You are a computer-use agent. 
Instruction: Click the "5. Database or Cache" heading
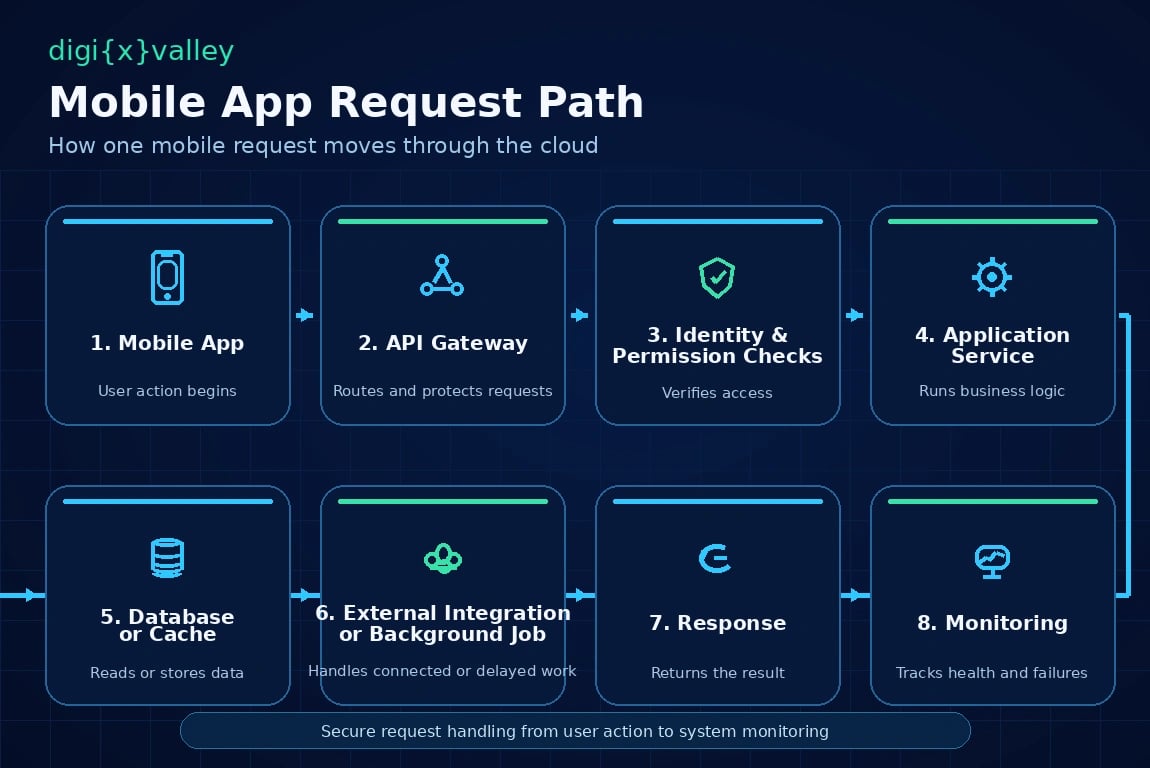click(167, 625)
